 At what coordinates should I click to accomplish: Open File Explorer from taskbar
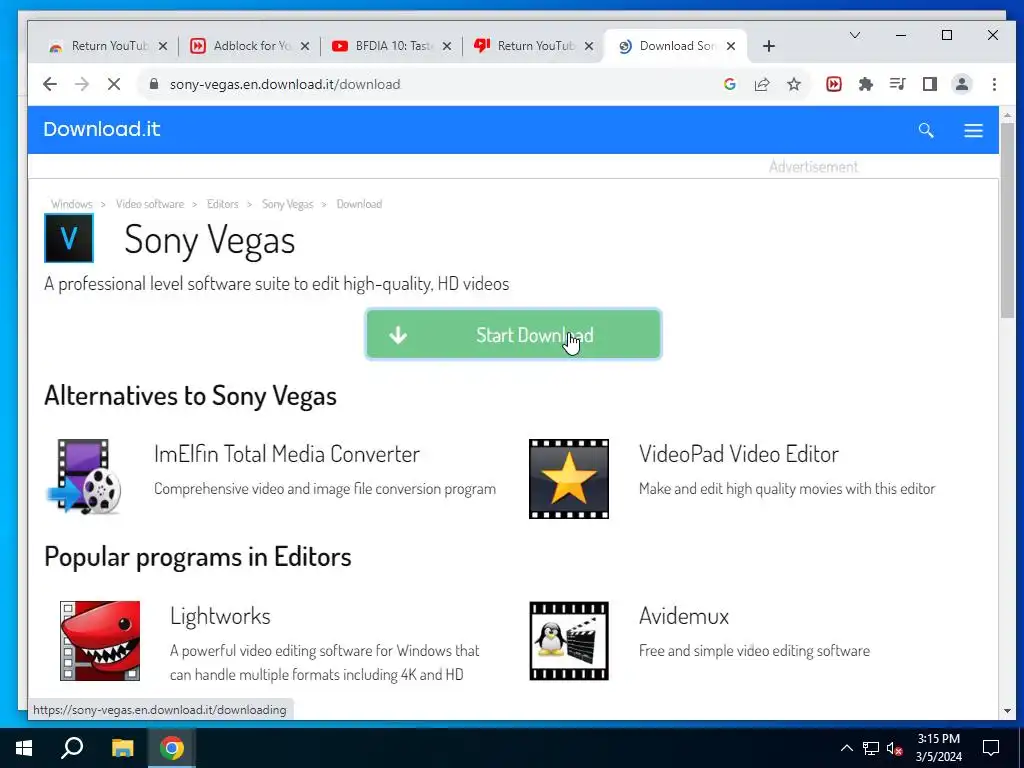122,748
